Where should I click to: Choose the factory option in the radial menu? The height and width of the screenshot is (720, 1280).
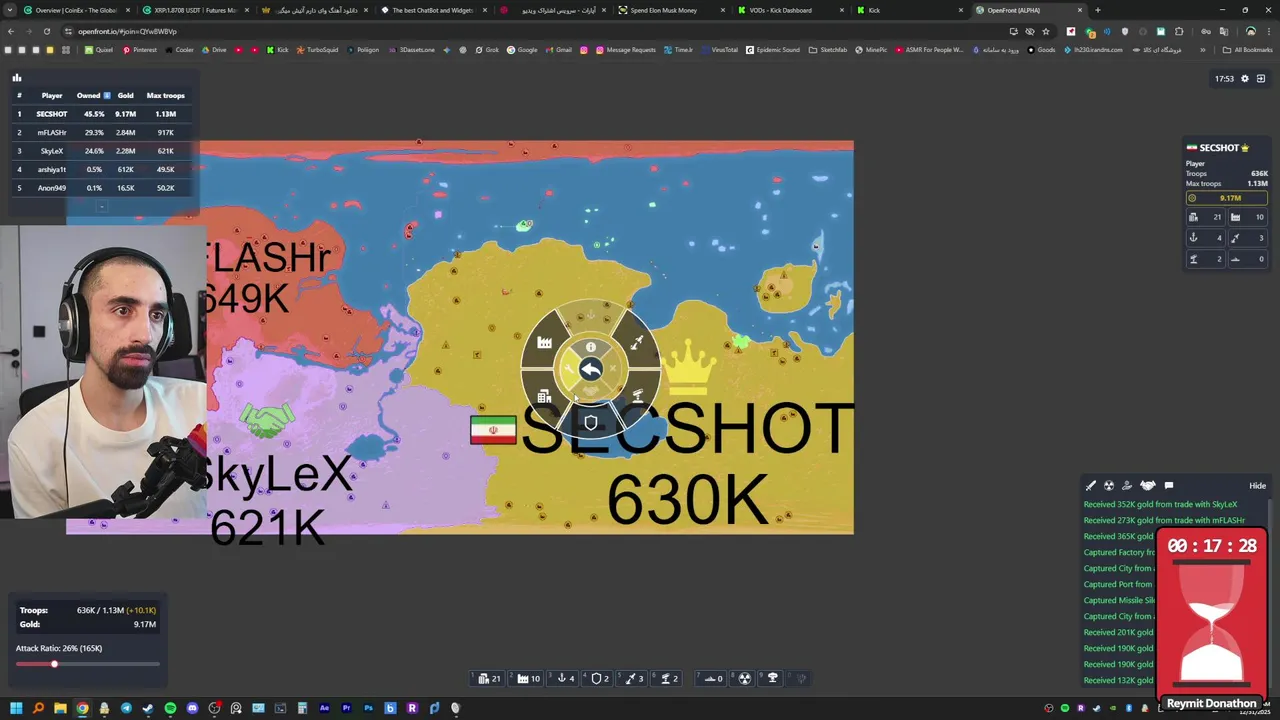[544, 343]
